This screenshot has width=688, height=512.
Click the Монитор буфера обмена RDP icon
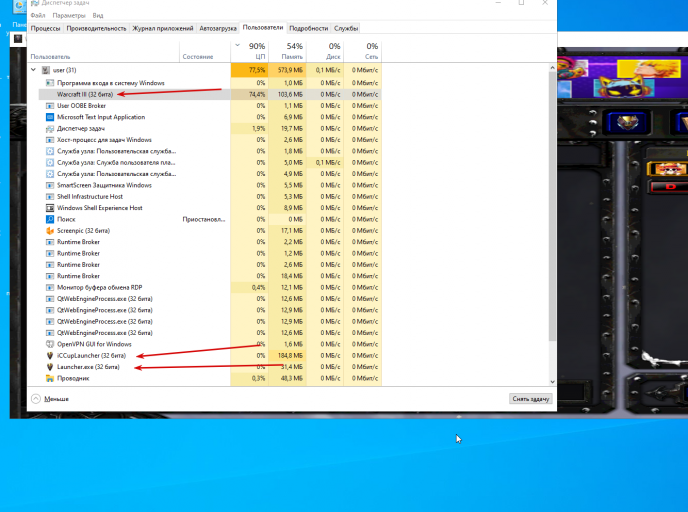(x=50, y=287)
